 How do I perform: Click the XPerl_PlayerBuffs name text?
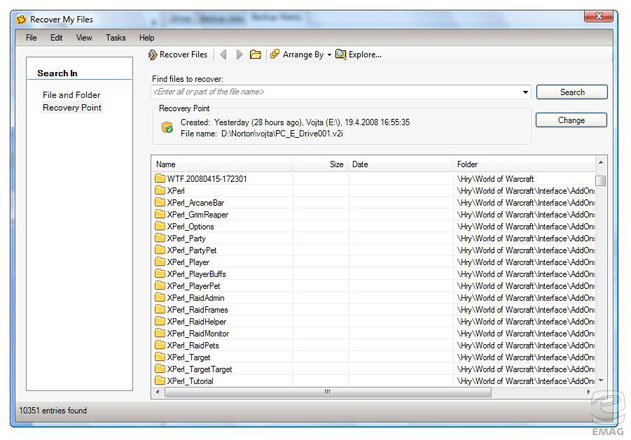click(196, 274)
